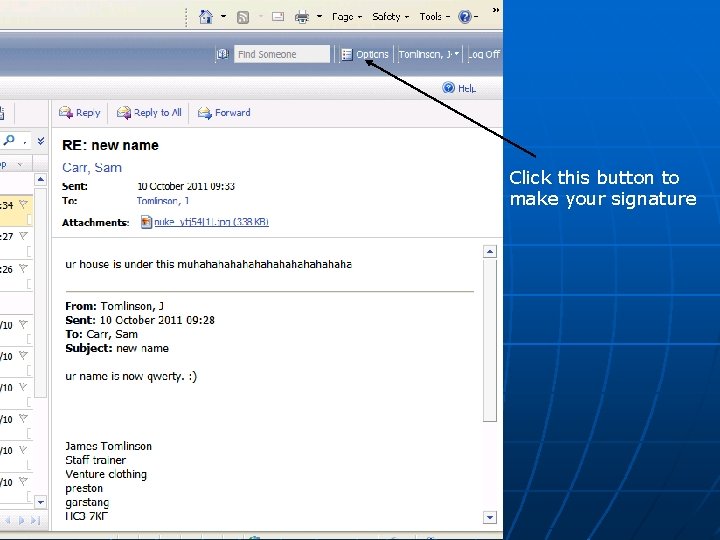Click the RSS feeds icon
This screenshot has height=540, width=720.
[x=242, y=17]
